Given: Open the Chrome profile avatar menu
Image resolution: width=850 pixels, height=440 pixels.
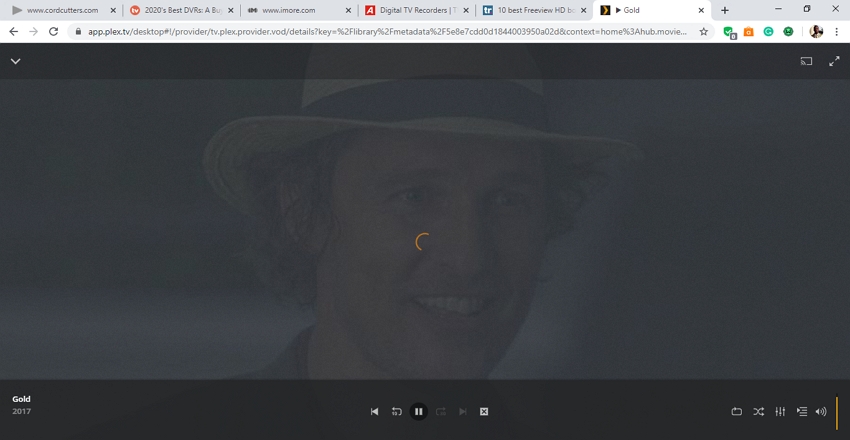Looking at the screenshot, I should coord(816,32).
